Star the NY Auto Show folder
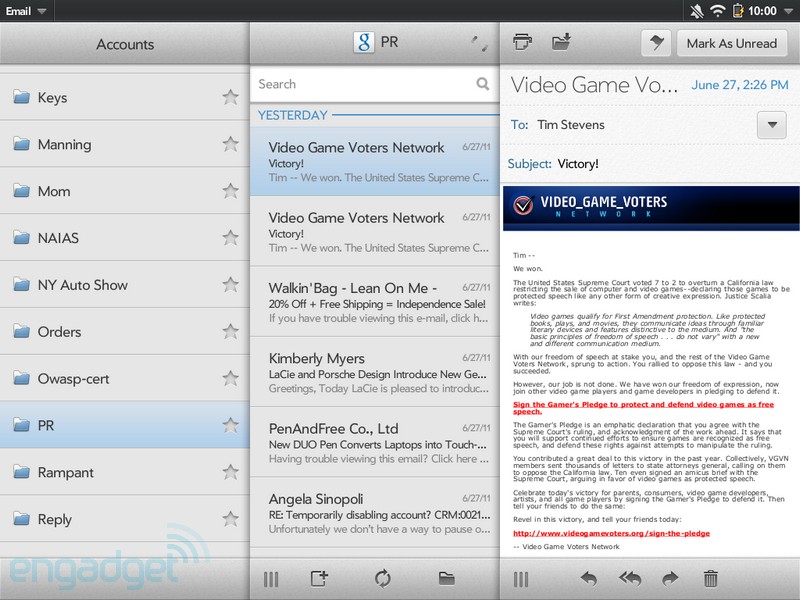Screen dimensions: 800x600 click(x=231, y=284)
